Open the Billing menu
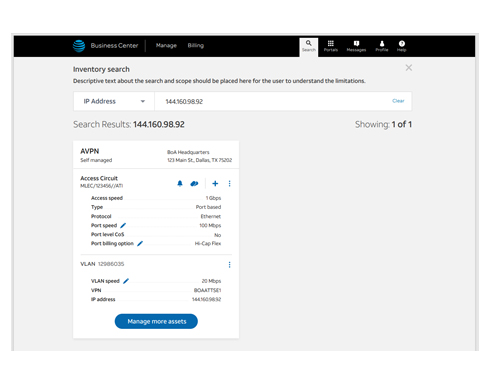 pos(196,46)
